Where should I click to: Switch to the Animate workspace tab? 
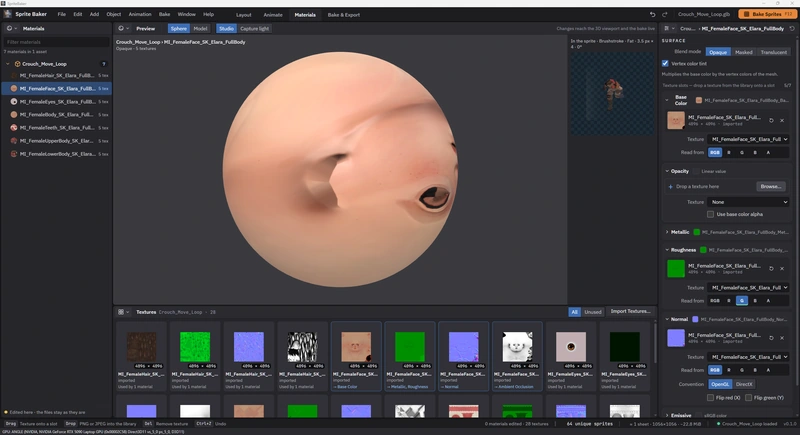point(273,15)
